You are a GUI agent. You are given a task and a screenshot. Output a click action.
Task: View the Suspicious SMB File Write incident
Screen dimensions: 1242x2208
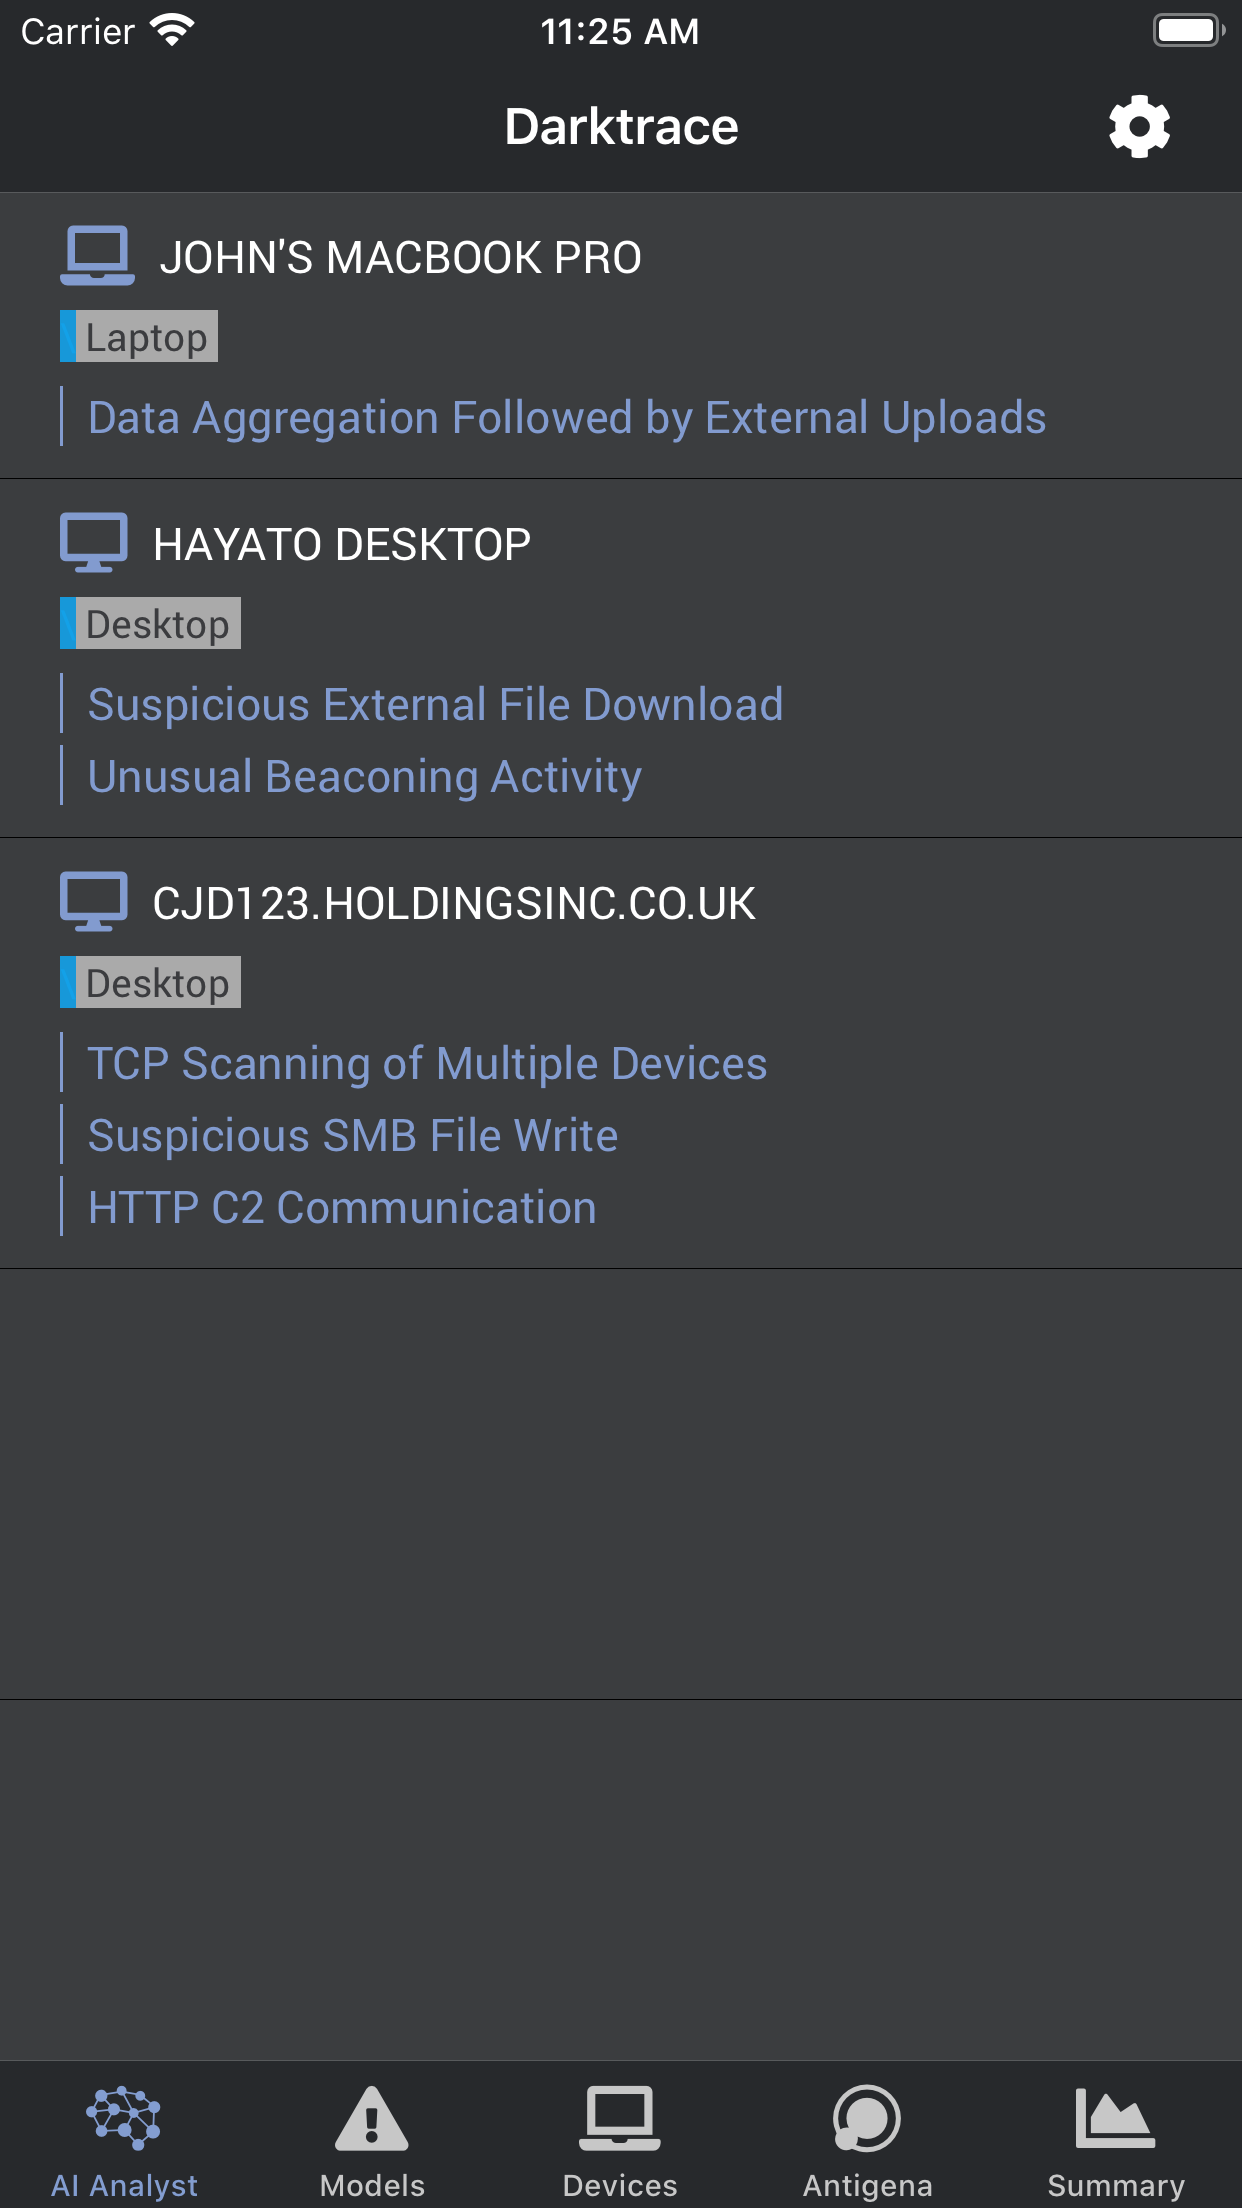[x=352, y=1135]
